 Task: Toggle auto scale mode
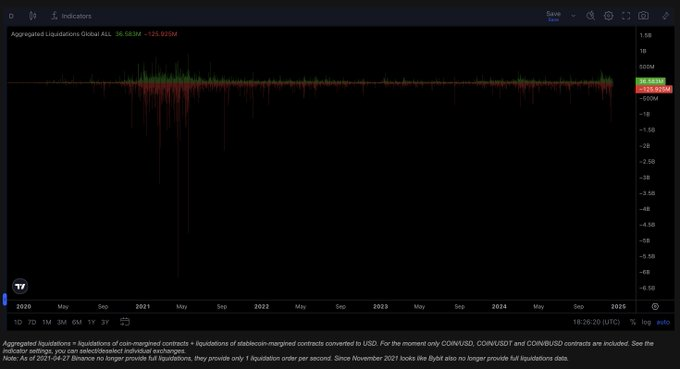point(663,322)
